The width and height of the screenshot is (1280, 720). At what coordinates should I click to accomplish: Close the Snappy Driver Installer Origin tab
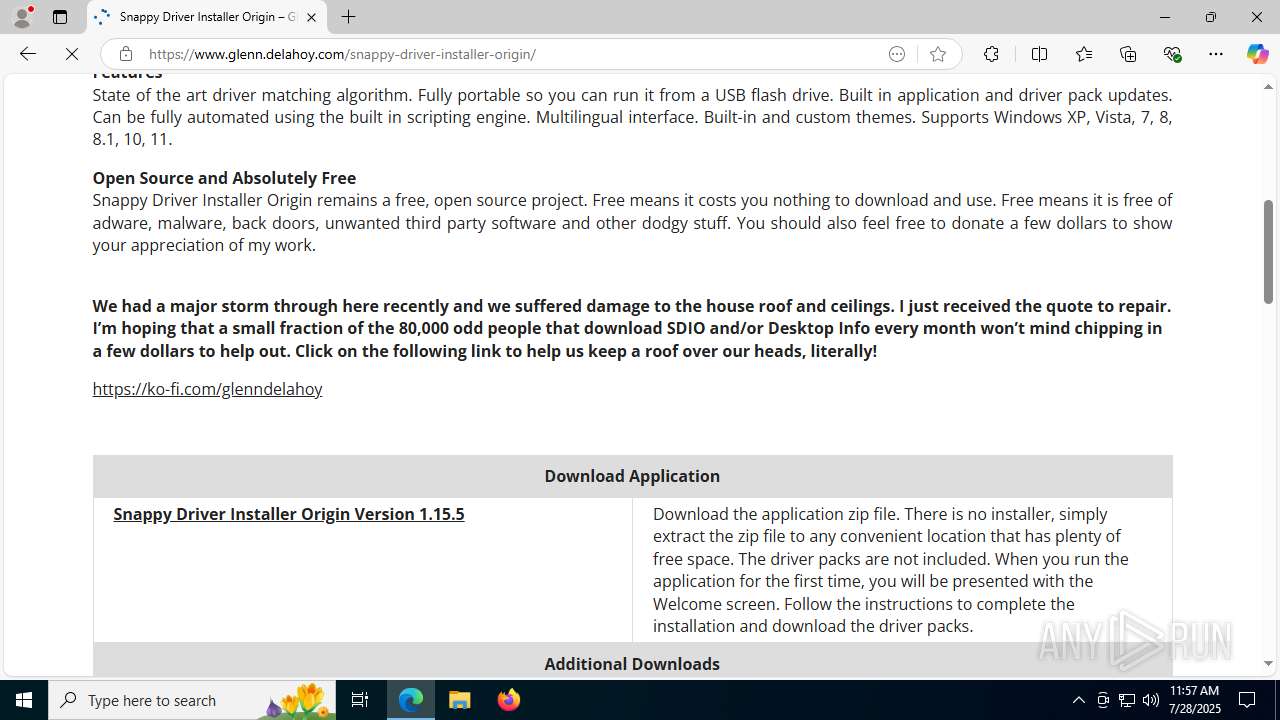[311, 17]
